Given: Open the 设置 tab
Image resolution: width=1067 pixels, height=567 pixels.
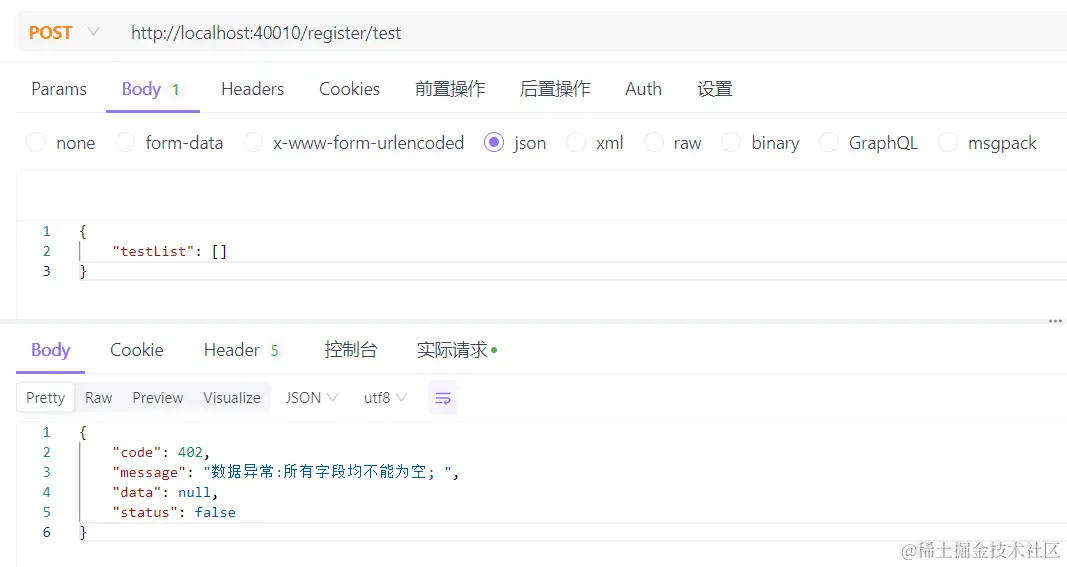Looking at the screenshot, I should click(715, 89).
